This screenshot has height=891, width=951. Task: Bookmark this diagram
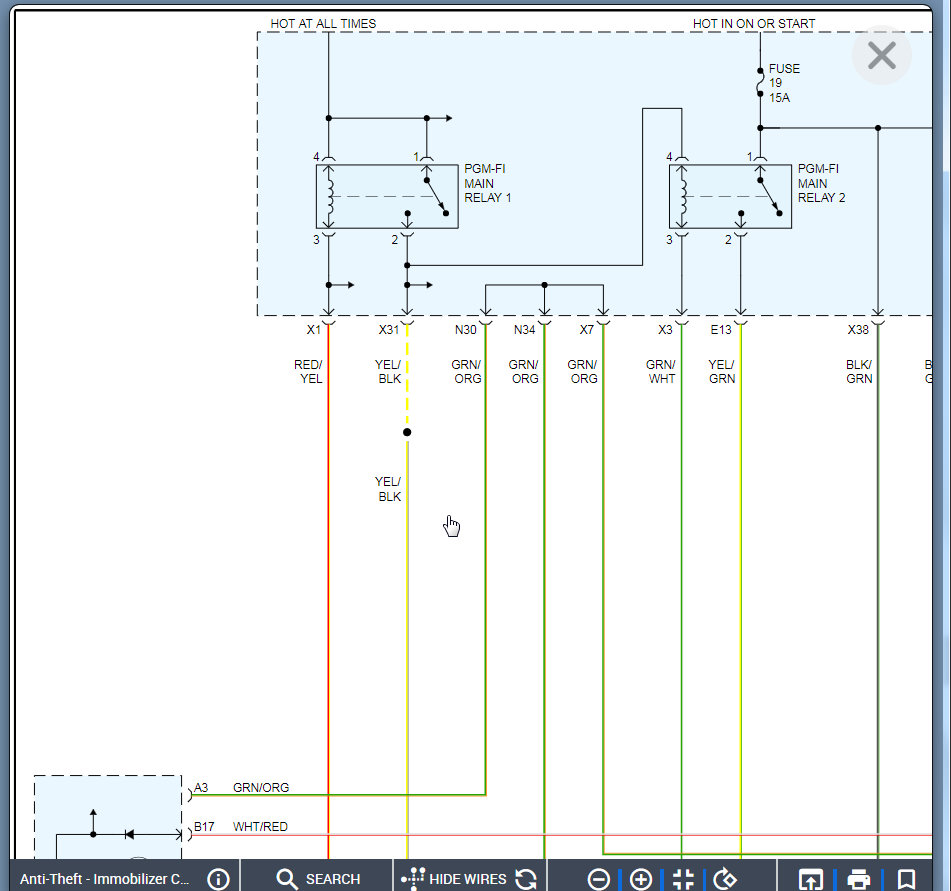(x=906, y=878)
